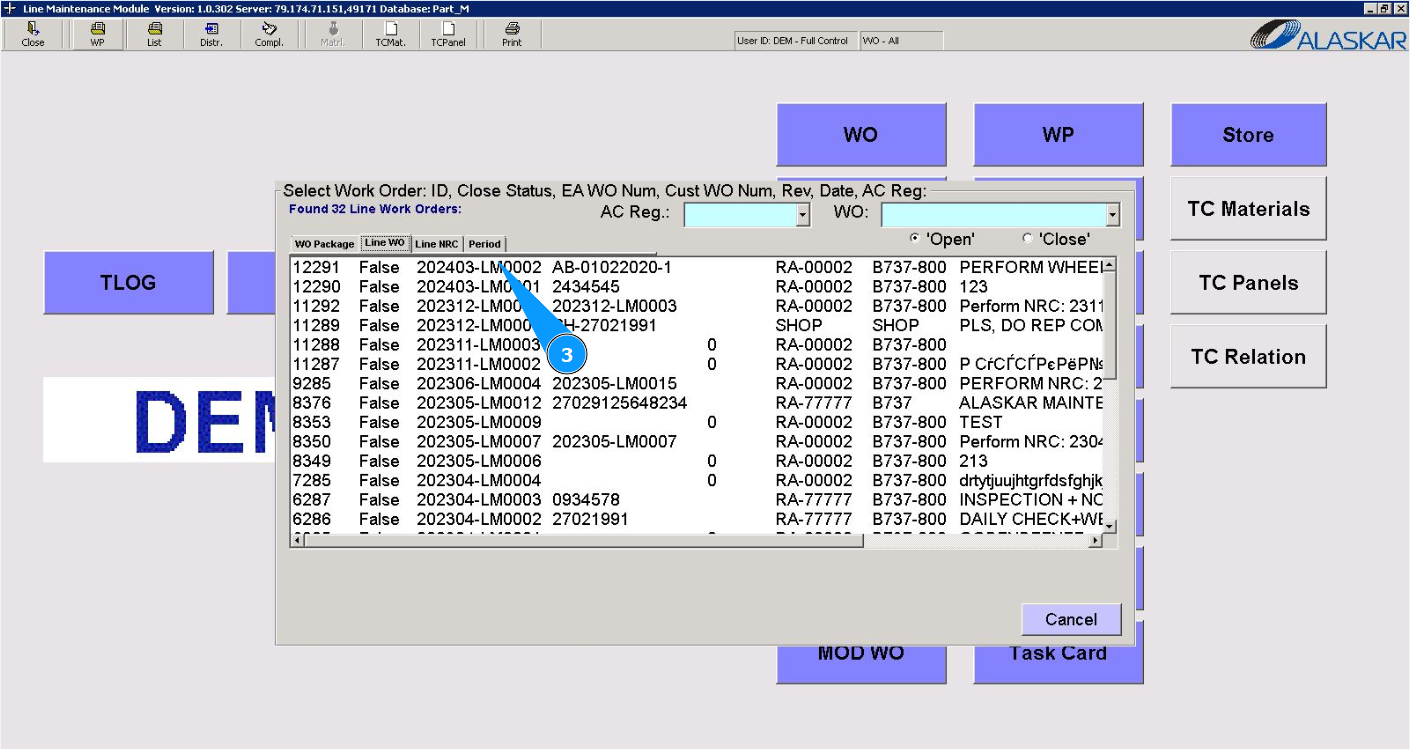The height and width of the screenshot is (749, 1410).
Task: Select the 'Close' radio button
Action: click(1027, 239)
